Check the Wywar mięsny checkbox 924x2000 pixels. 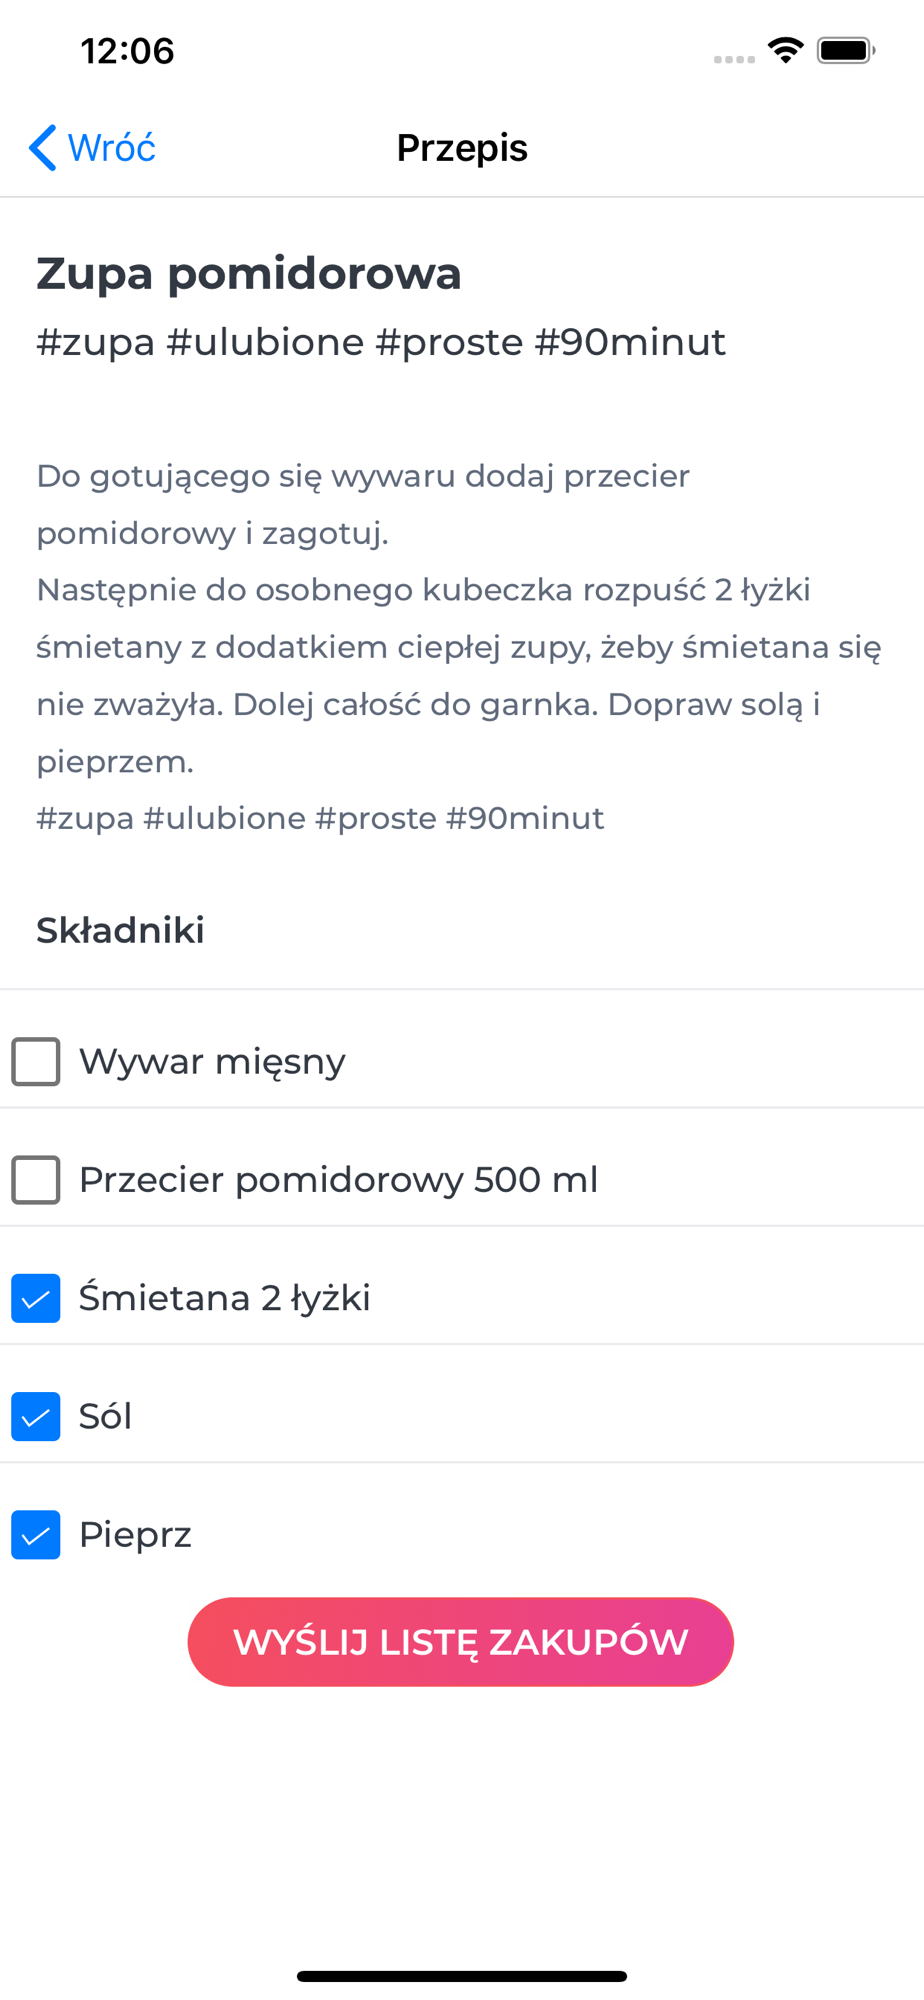36,1061
